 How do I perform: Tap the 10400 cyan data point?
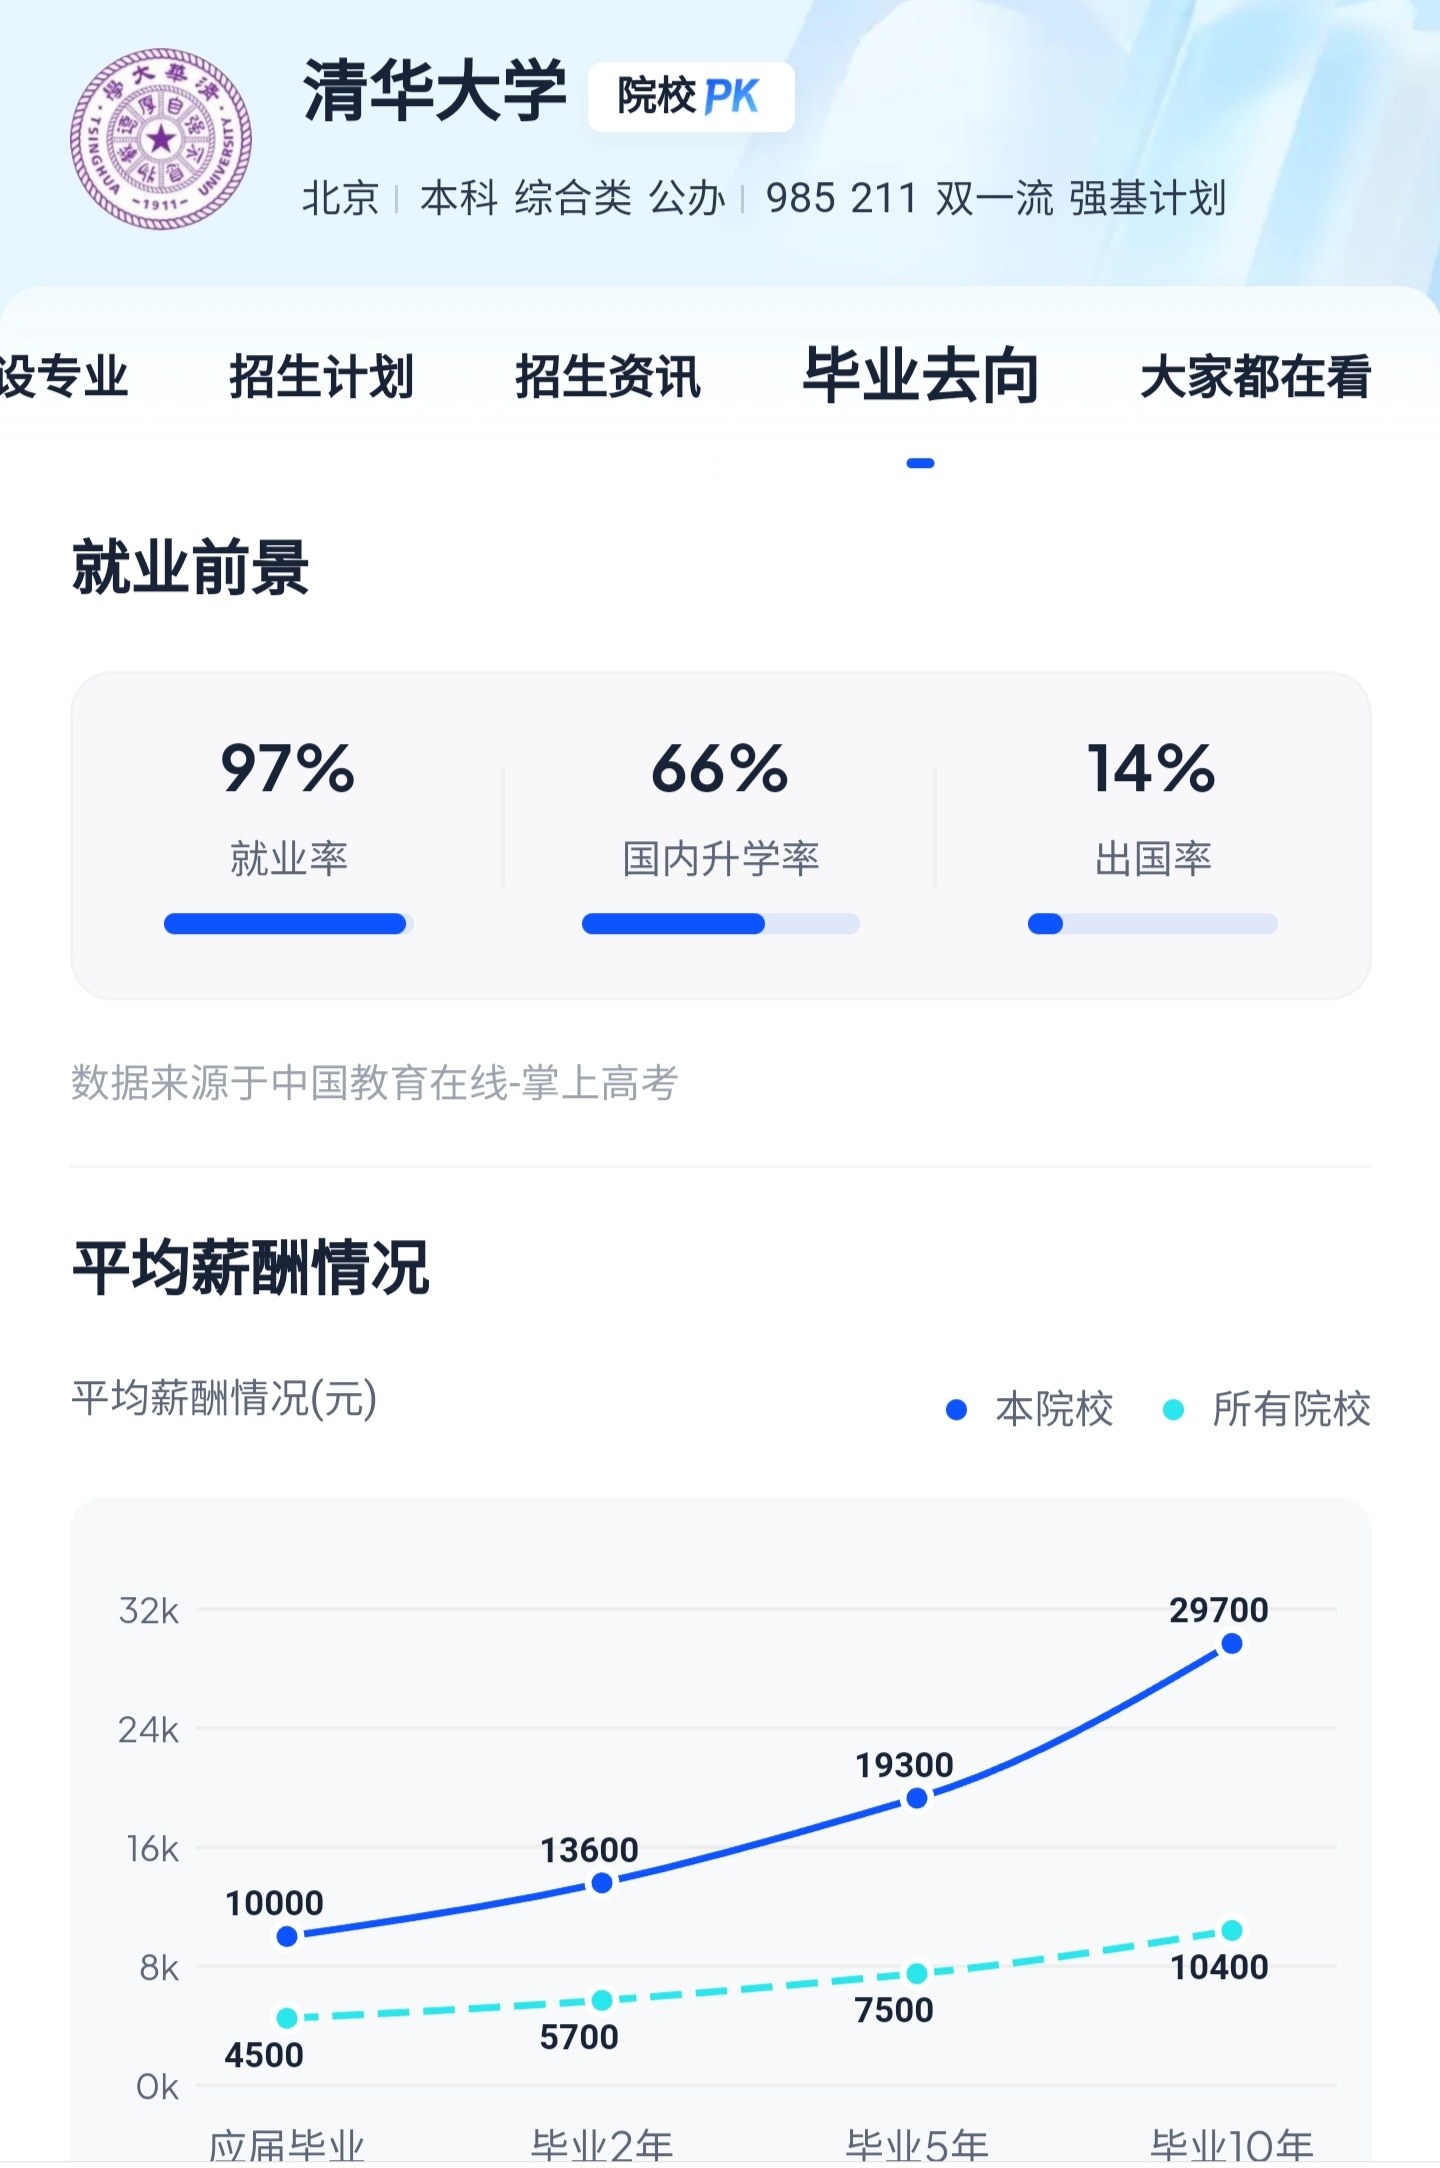1232,1931
